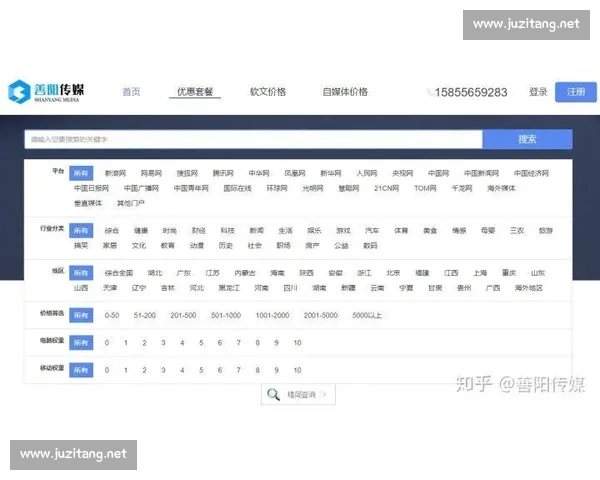Open the 首页 nav tab

[131, 92]
